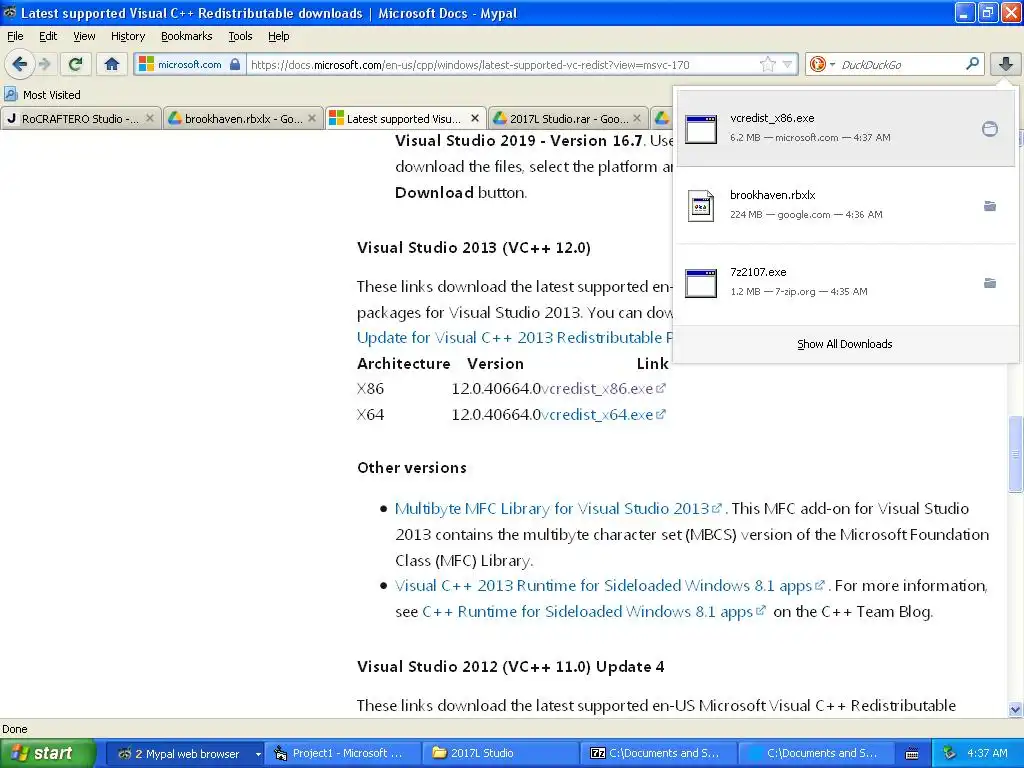Open the Edit menu
This screenshot has height=768, width=1024.
(x=48, y=36)
